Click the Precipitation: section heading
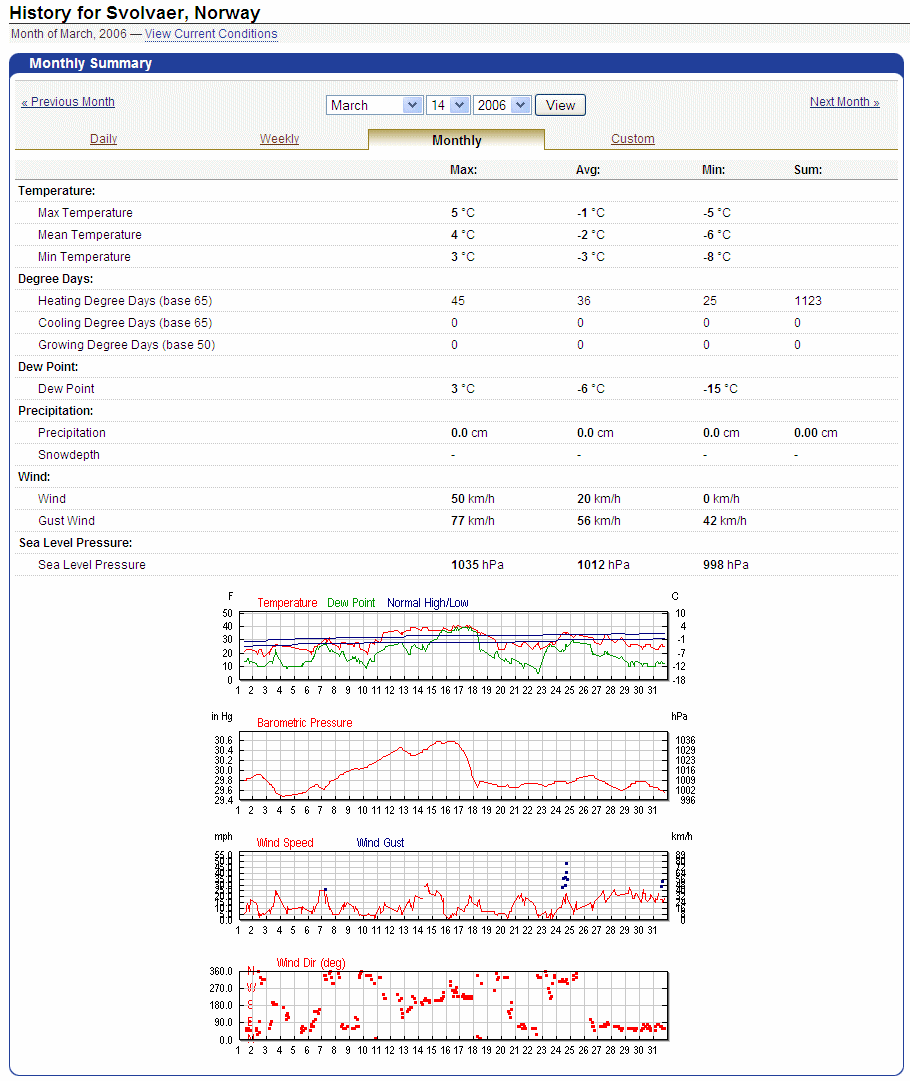 coord(55,412)
